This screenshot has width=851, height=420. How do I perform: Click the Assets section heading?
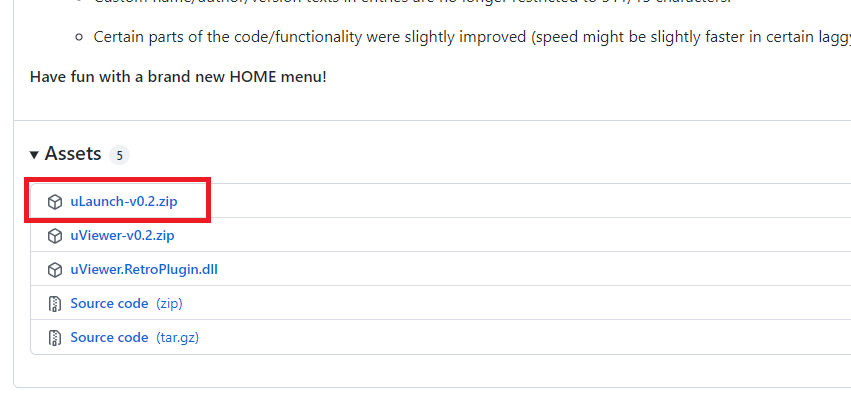point(73,154)
